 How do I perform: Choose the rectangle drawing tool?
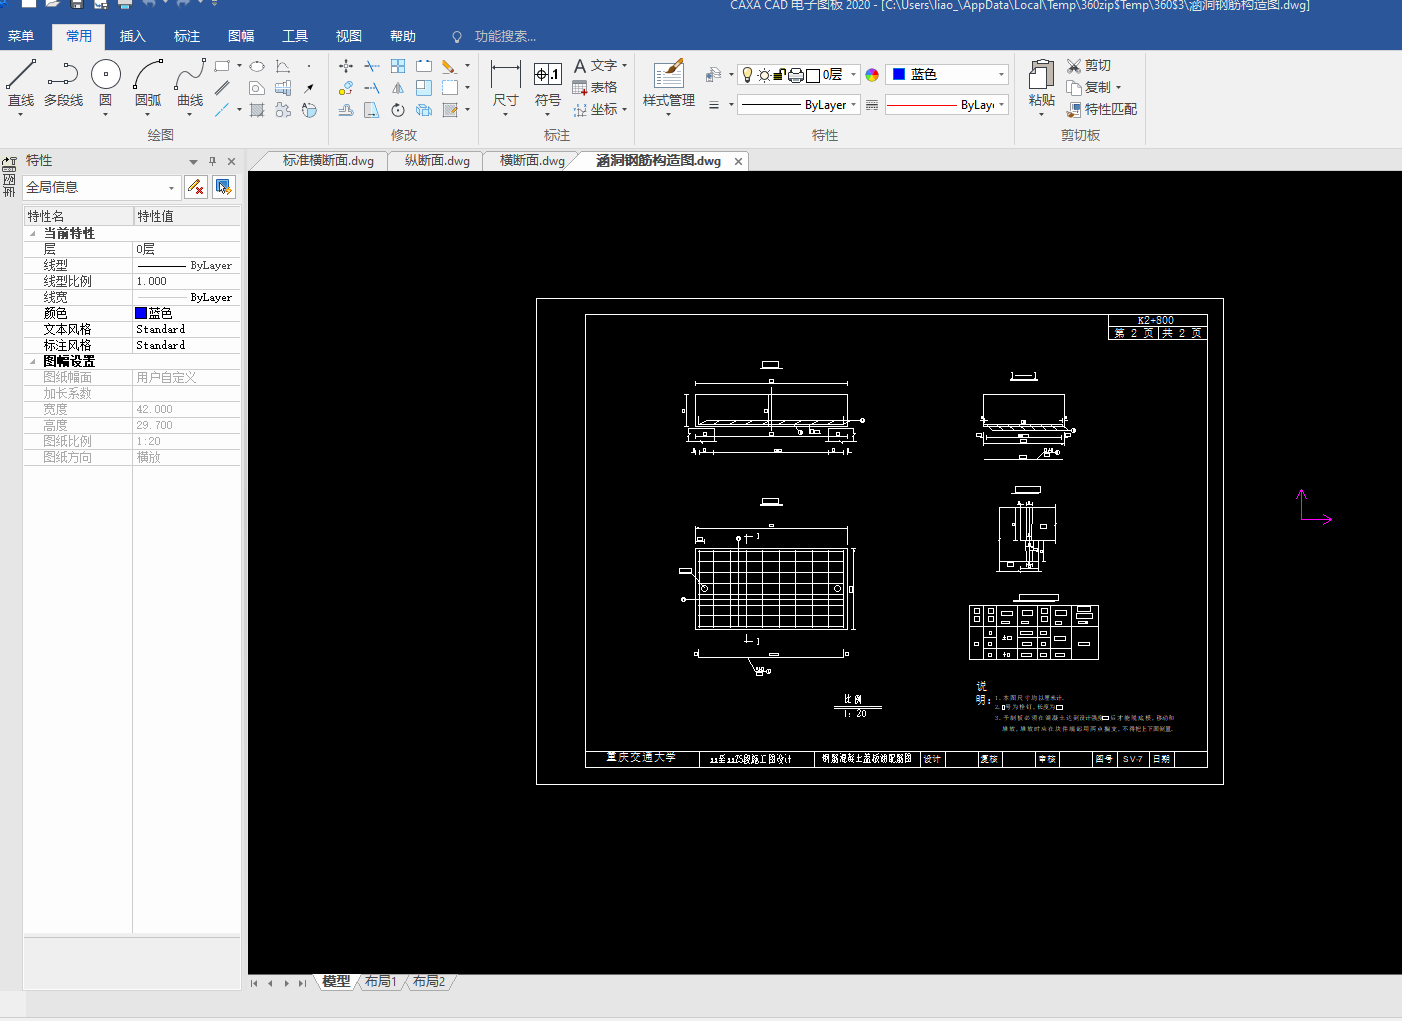click(x=222, y=66)
